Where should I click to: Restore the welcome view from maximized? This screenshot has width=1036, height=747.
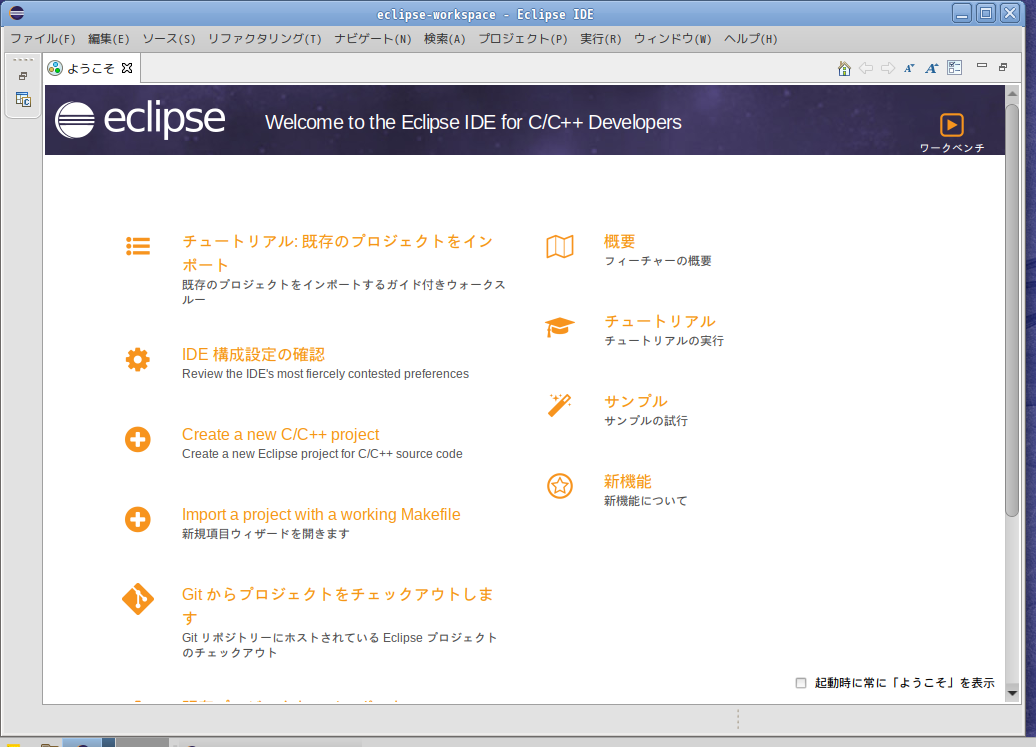[1003, 67]
